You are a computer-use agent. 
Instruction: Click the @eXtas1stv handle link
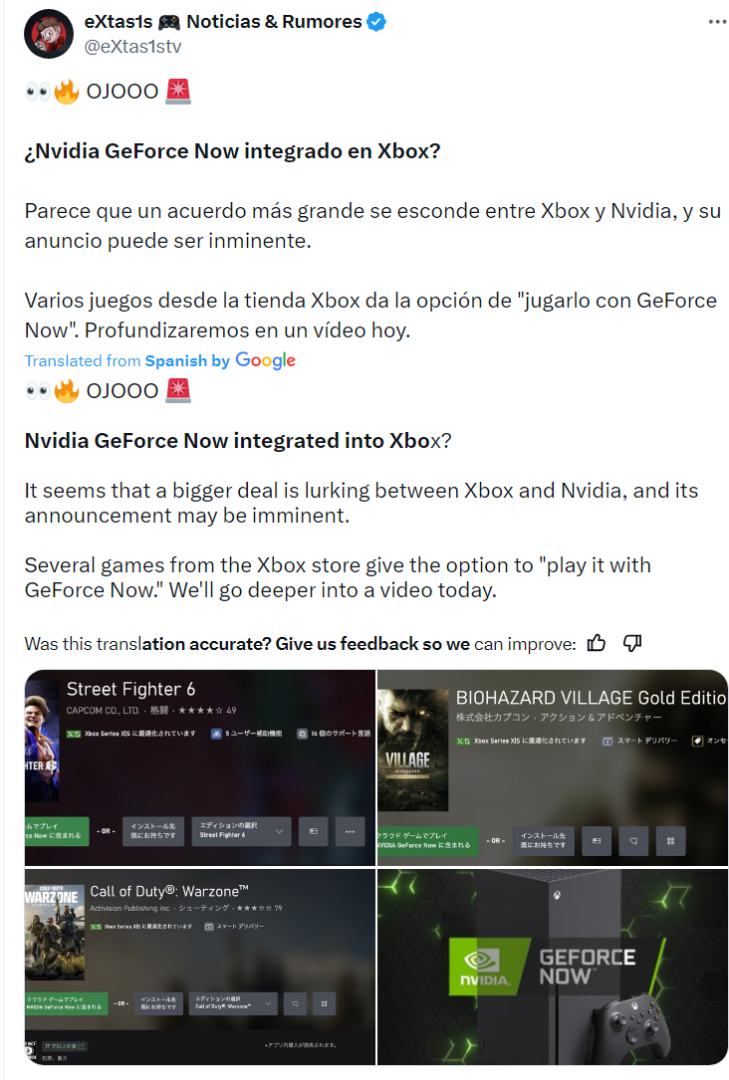(x=133, y=46)
